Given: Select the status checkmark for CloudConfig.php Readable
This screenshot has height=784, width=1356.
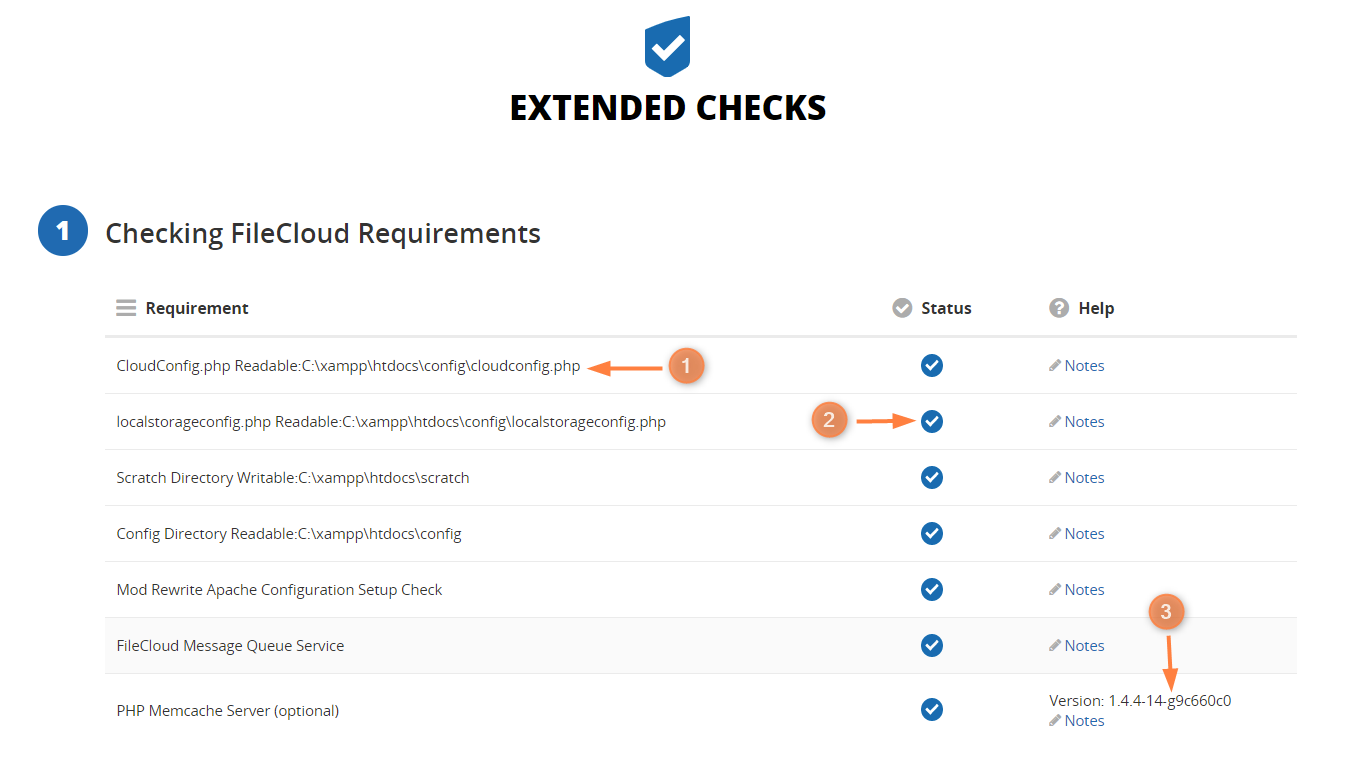Looking at the screenshot, I should [x=931, y=365].
